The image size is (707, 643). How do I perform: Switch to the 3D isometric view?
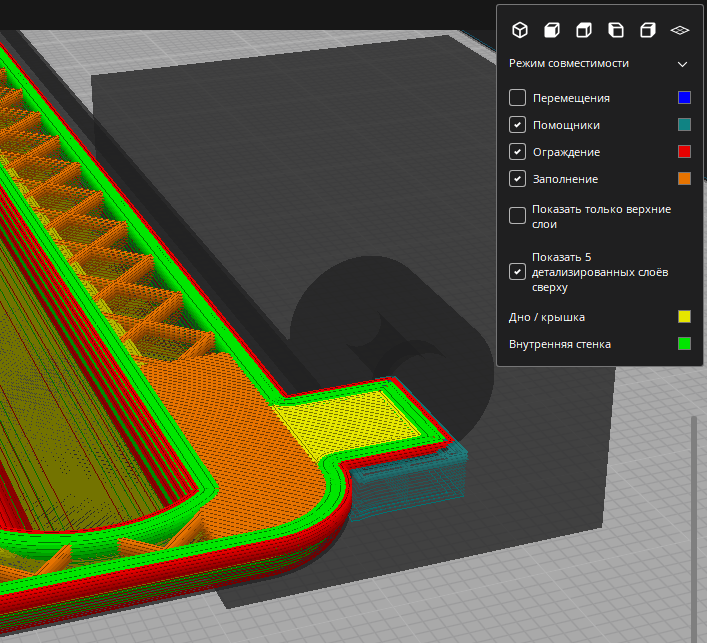tap(519, 30)
